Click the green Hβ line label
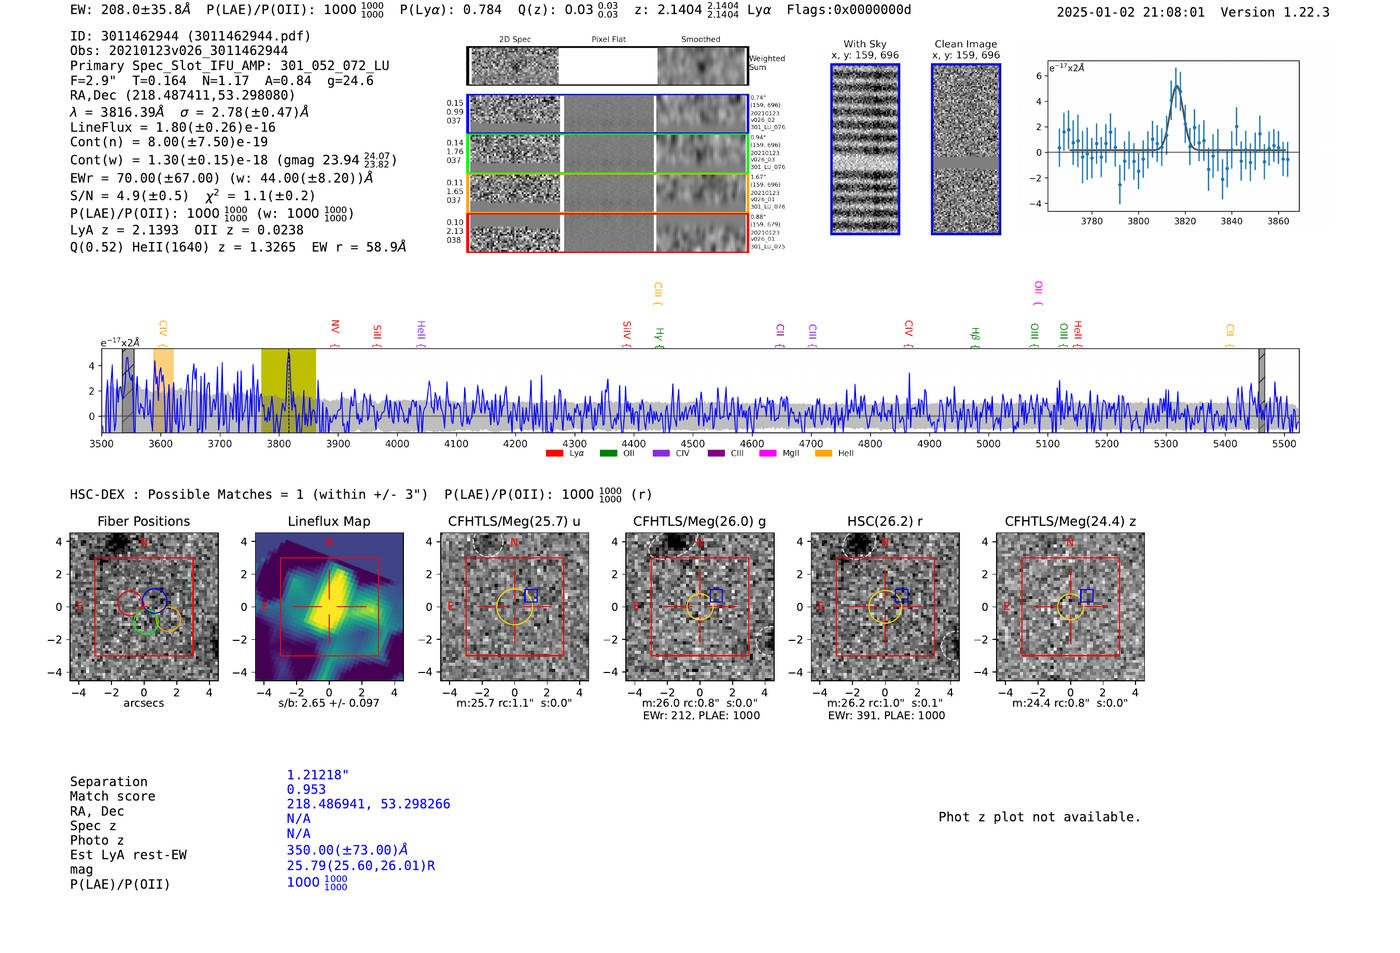Screen dimensions: 1400x953 coord(975,336)
